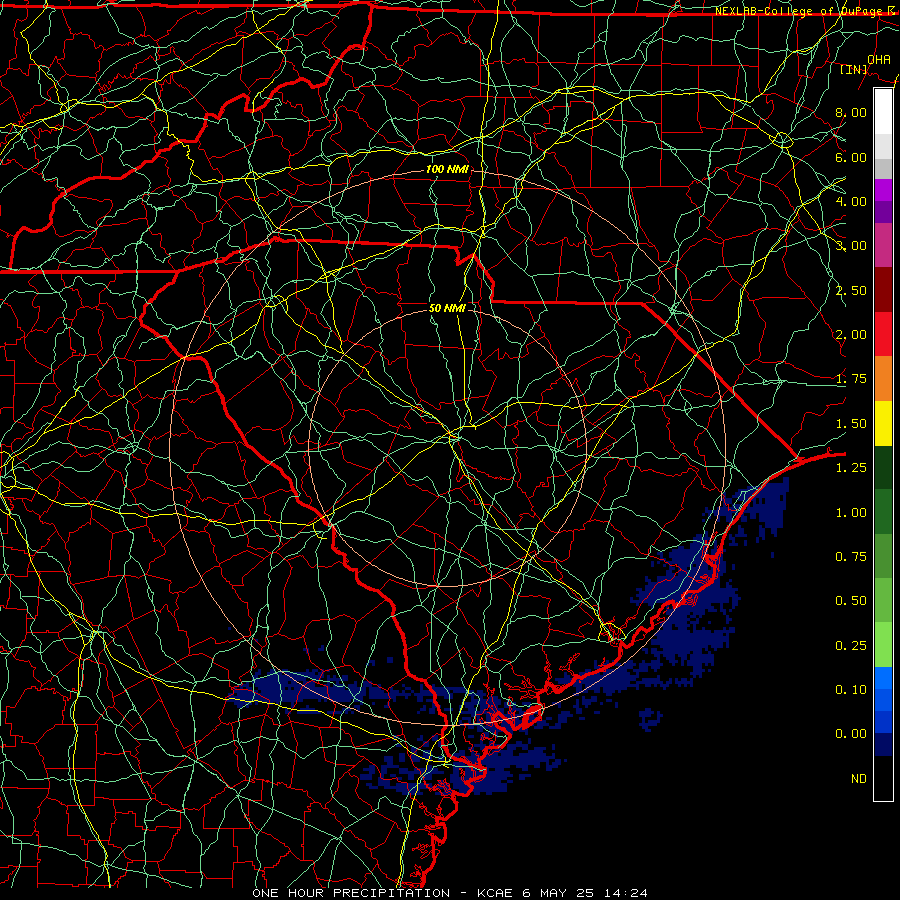Click the '8.00' legend value

pyautogui.click(x=851, y=112)
